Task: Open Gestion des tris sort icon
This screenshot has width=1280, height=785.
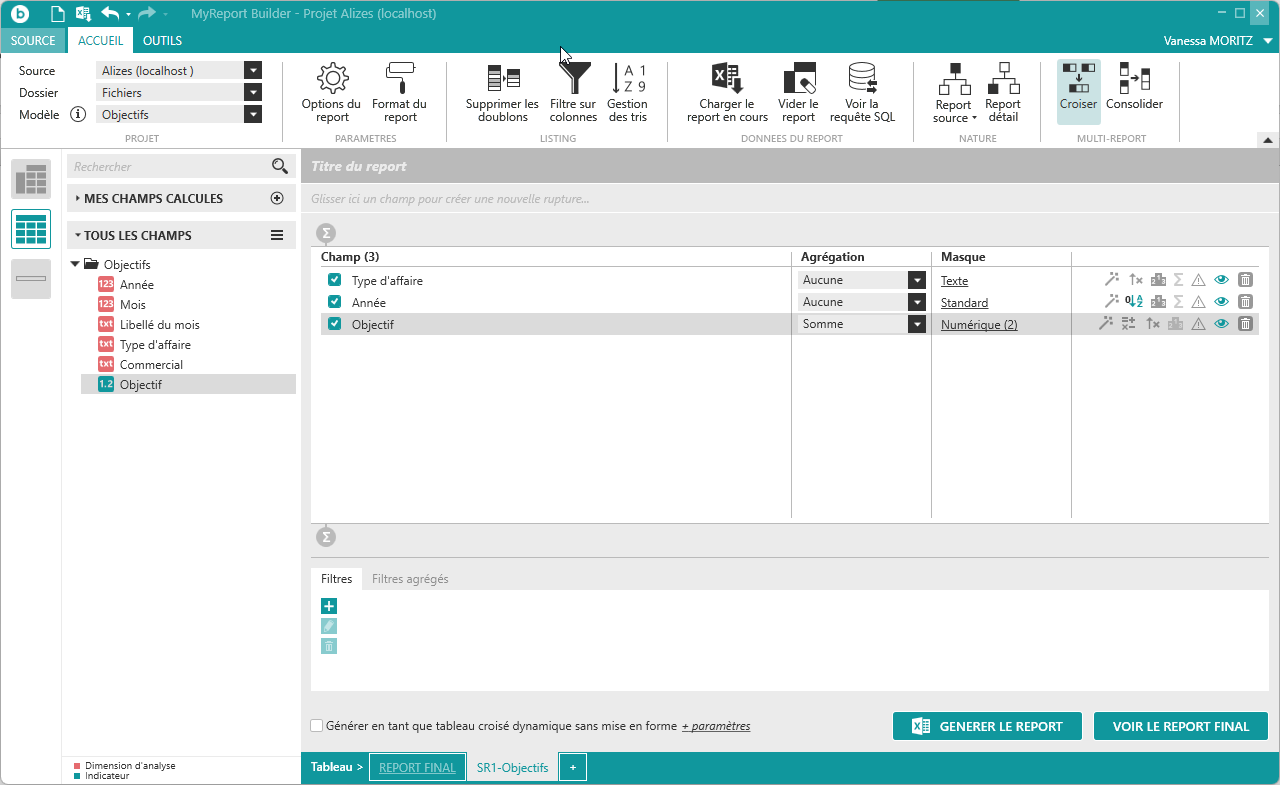Action: click(x=627, y=79)
